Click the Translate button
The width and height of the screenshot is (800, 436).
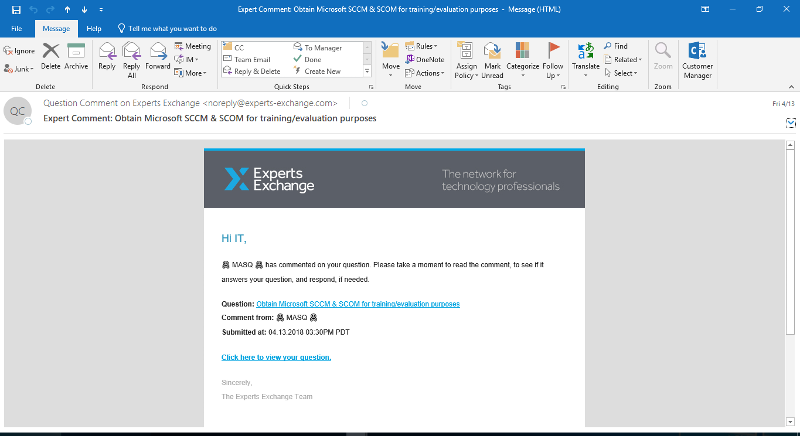[x=586, y=60]
